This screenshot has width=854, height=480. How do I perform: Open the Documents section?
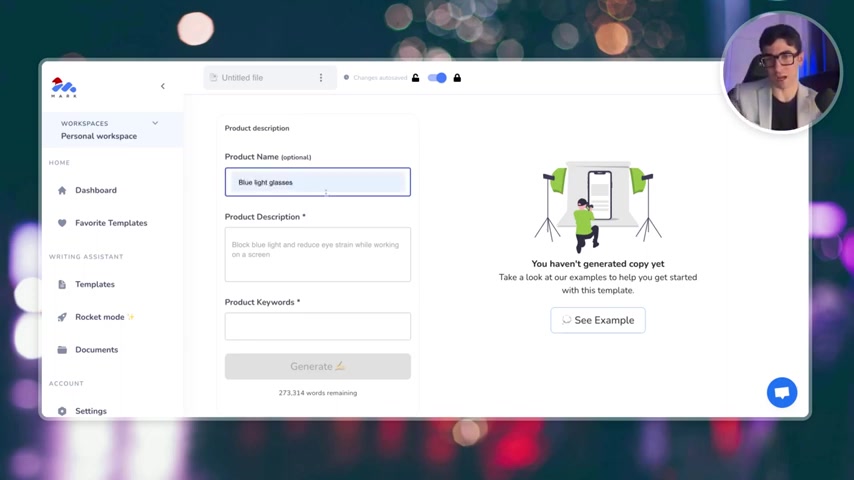[96, 350]
